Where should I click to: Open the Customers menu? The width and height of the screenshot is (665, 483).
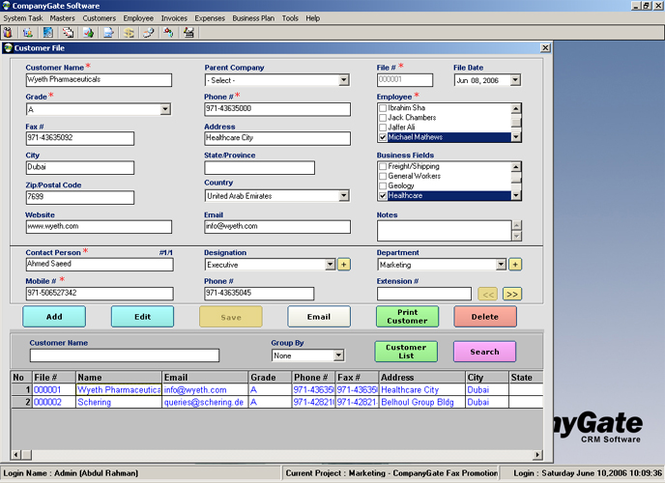click(99, 18)
